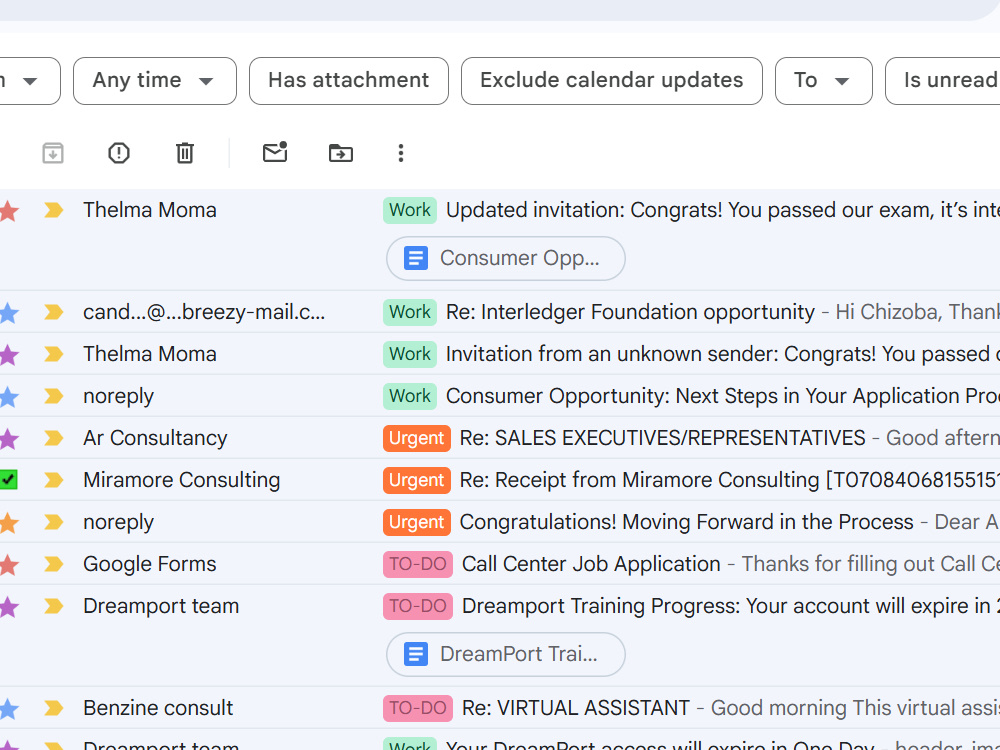
Task: Open Dreamport Training Progress email
Action: click(731, 607)
